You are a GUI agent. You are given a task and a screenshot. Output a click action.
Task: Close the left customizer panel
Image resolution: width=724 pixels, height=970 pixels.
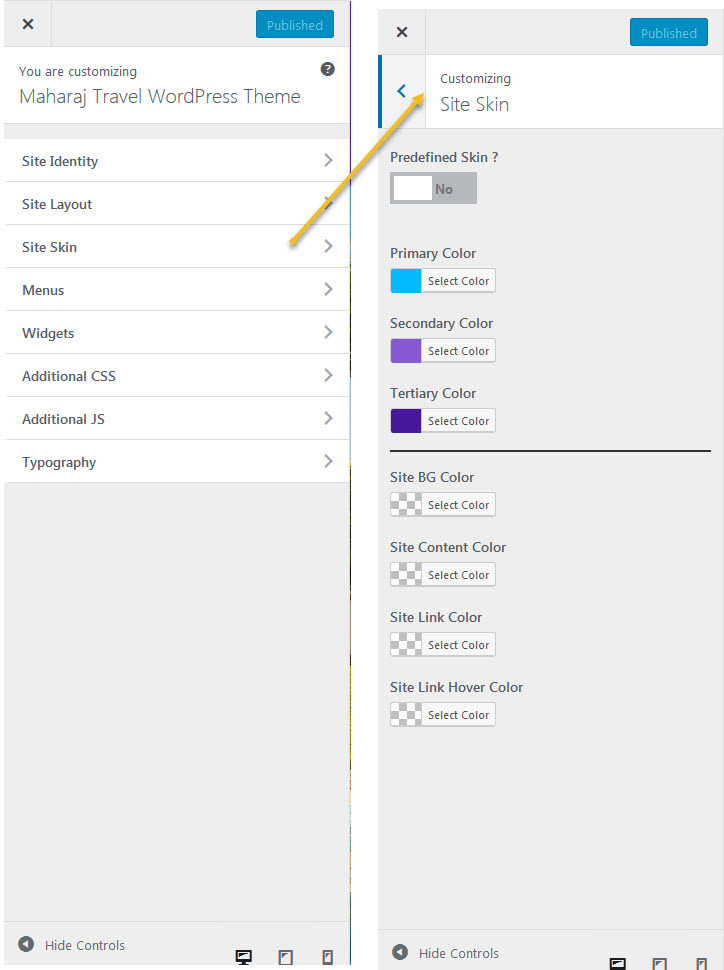(28, 25)
